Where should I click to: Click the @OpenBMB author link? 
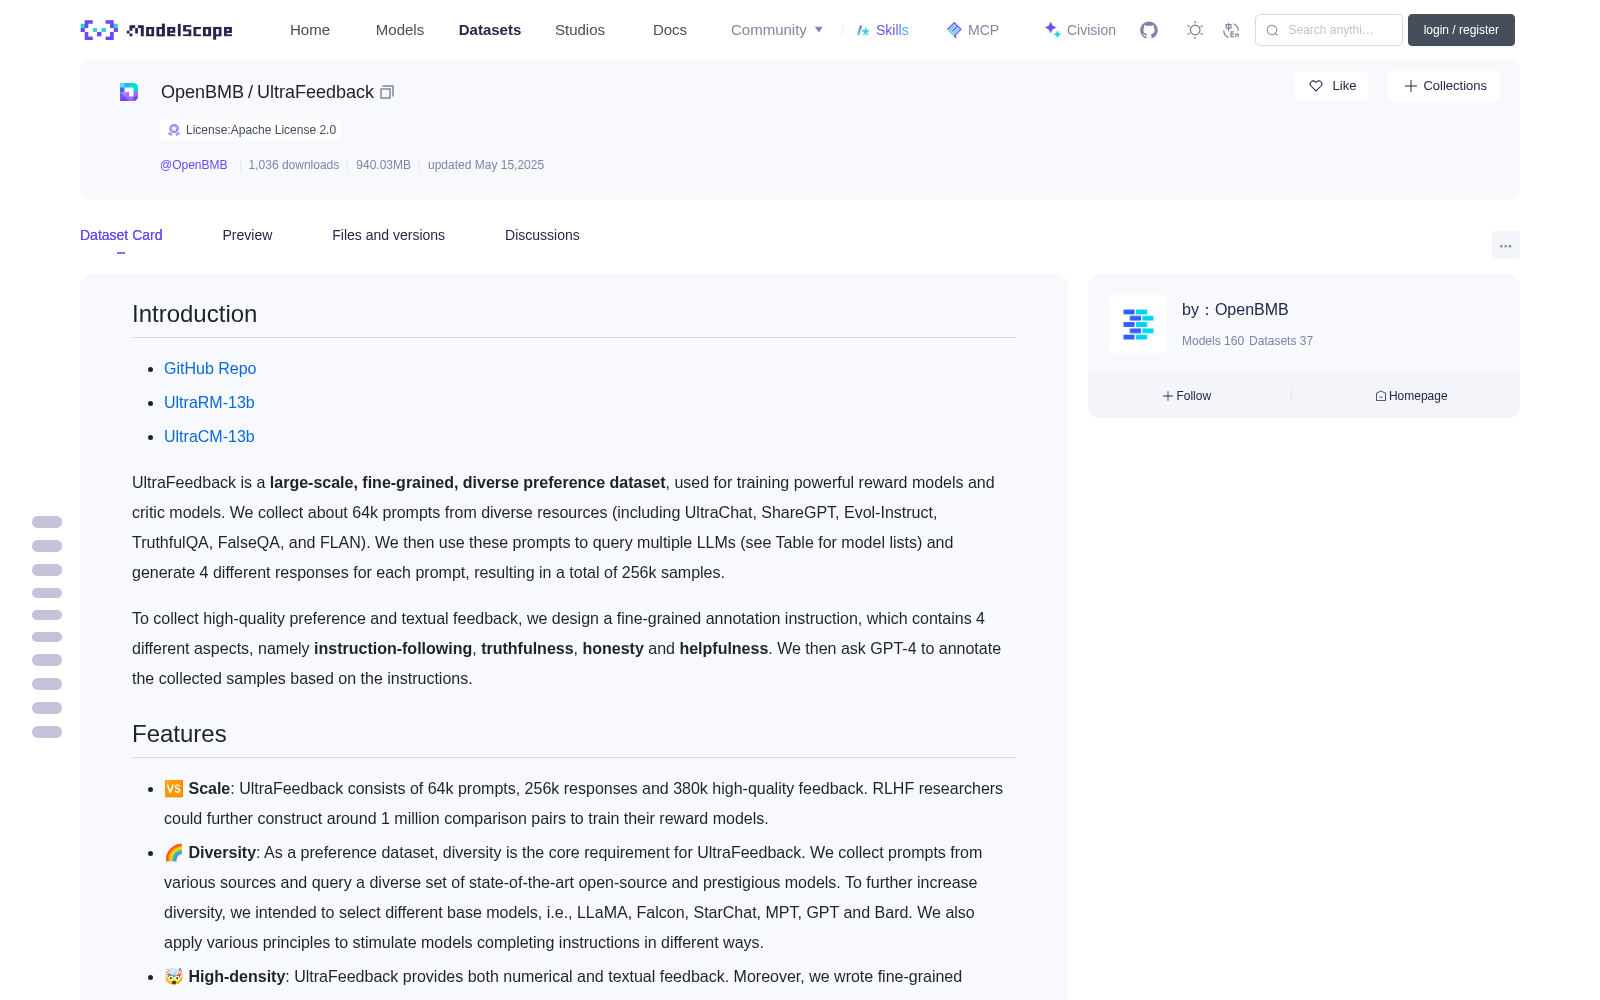194,165
